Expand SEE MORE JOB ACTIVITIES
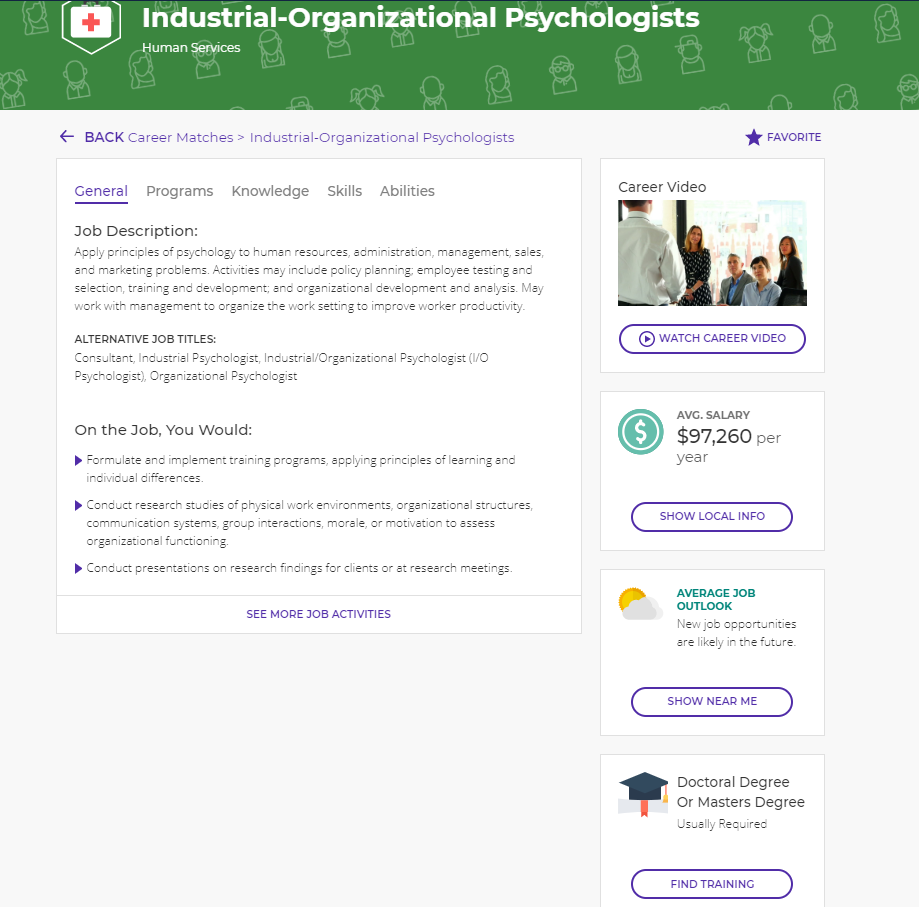The image size is (919, 907). [318, 614]
